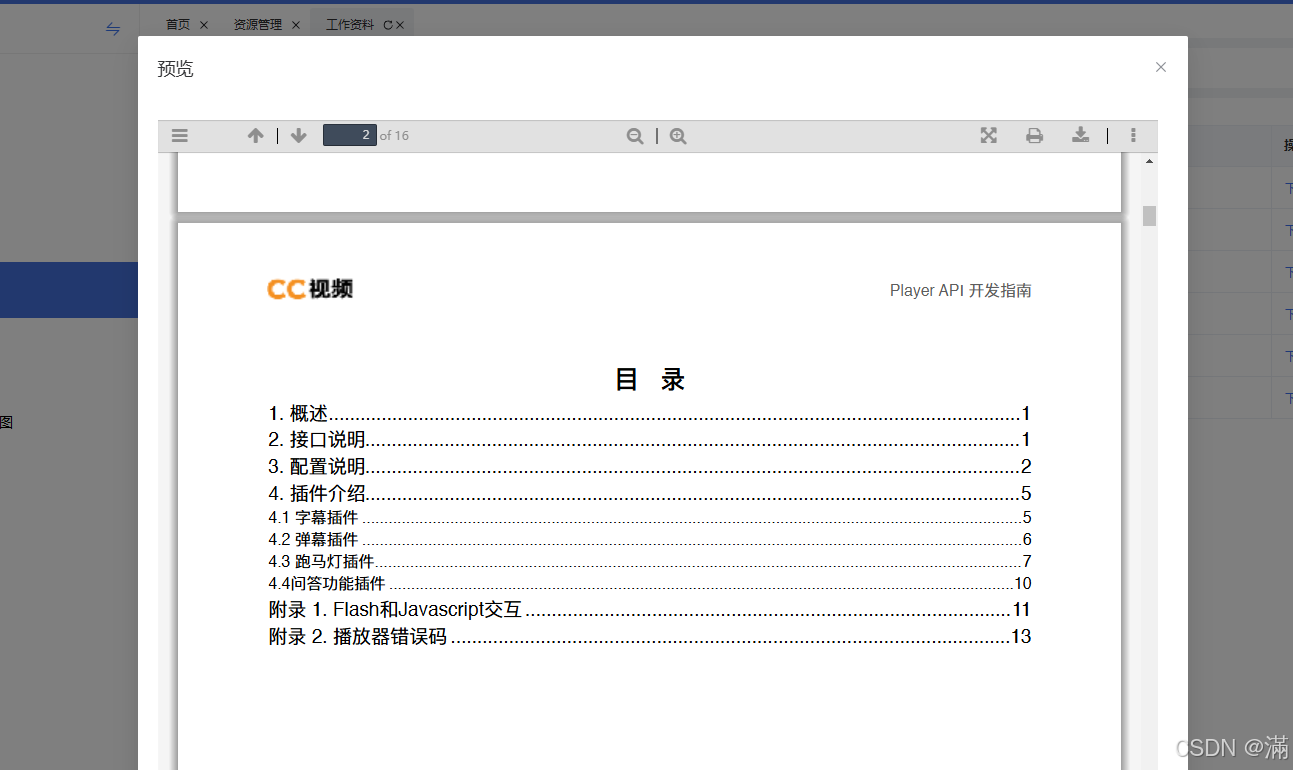Enter presentation mode for the PDF
The width and height of the screenshot is (1293, 770).
point(988,135)
